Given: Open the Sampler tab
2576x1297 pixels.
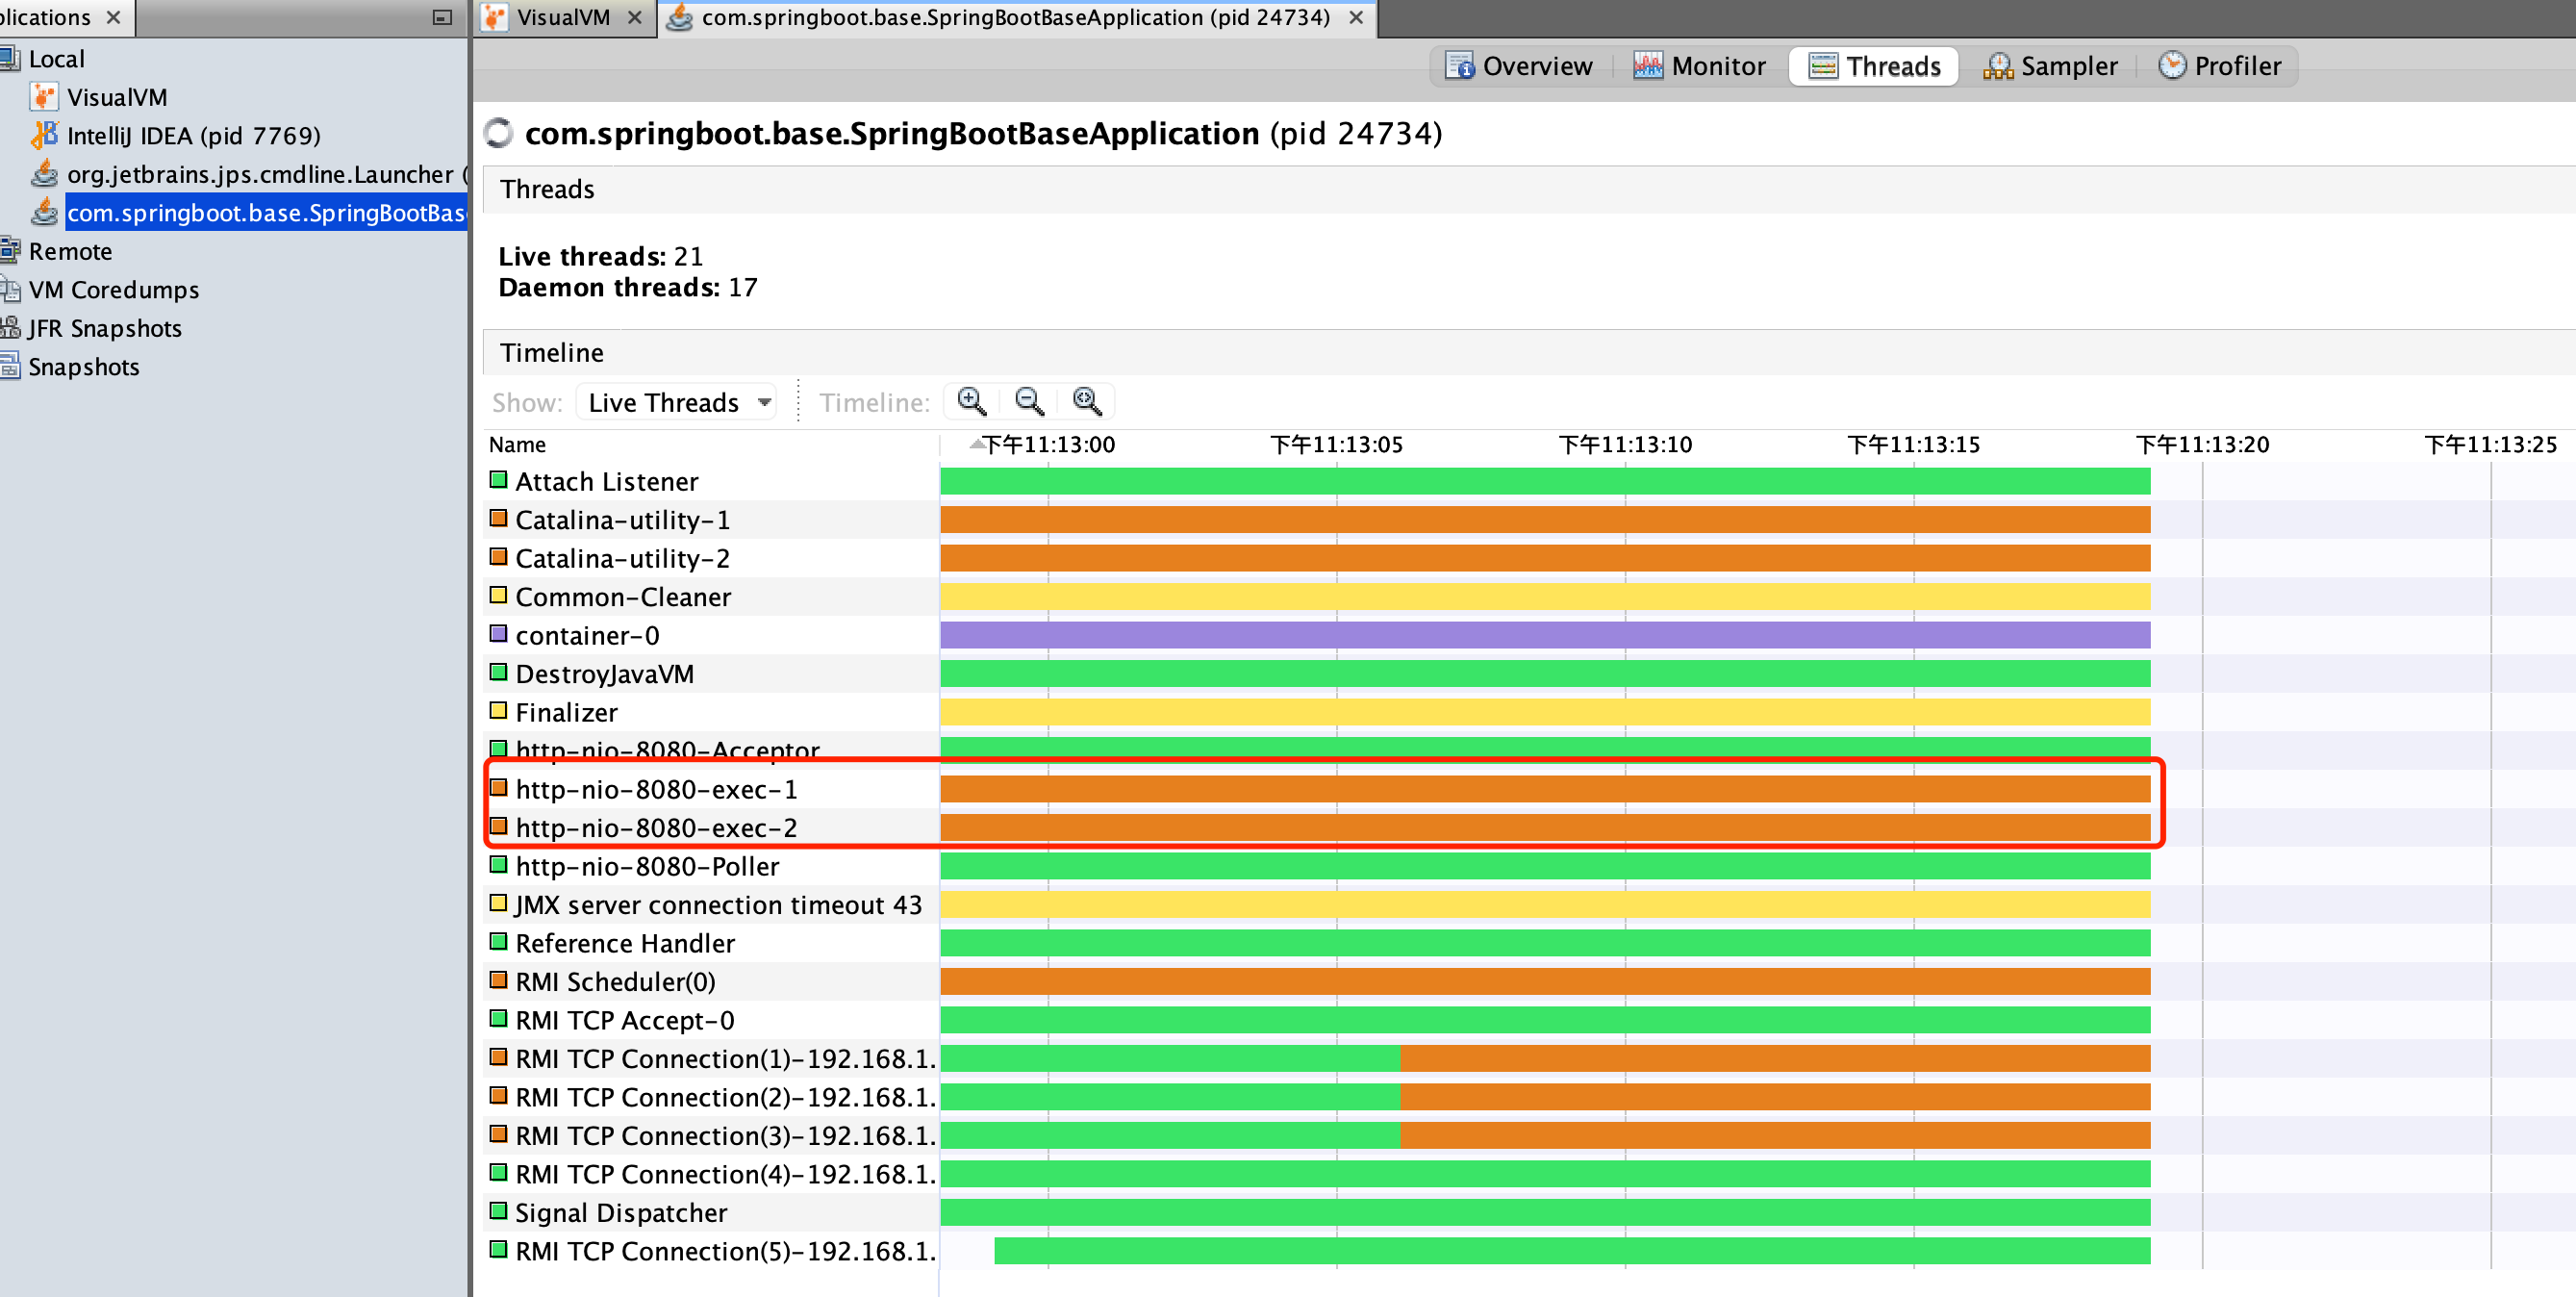Looking at the screenshot, I should [x=2050, y=66].
